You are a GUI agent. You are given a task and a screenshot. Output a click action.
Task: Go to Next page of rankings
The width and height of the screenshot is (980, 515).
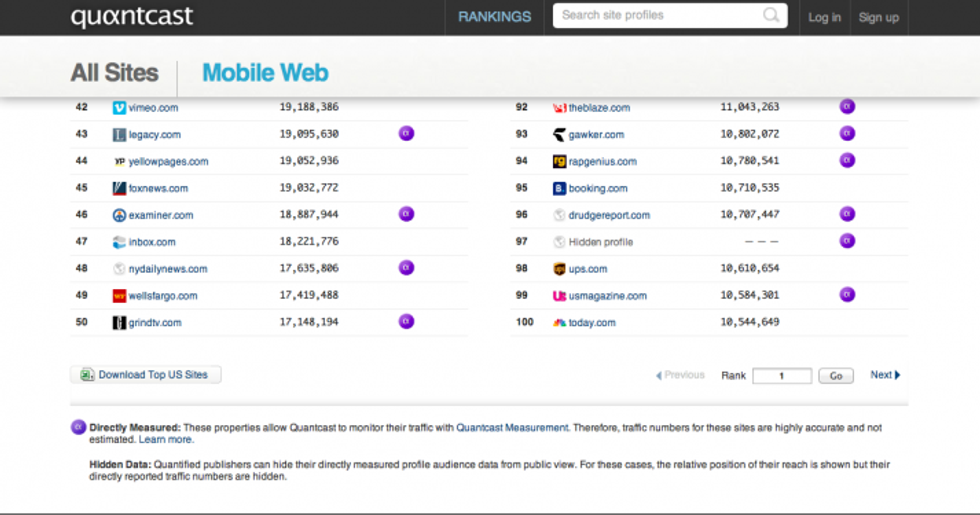pyautogui.click(x=885, y=375)
